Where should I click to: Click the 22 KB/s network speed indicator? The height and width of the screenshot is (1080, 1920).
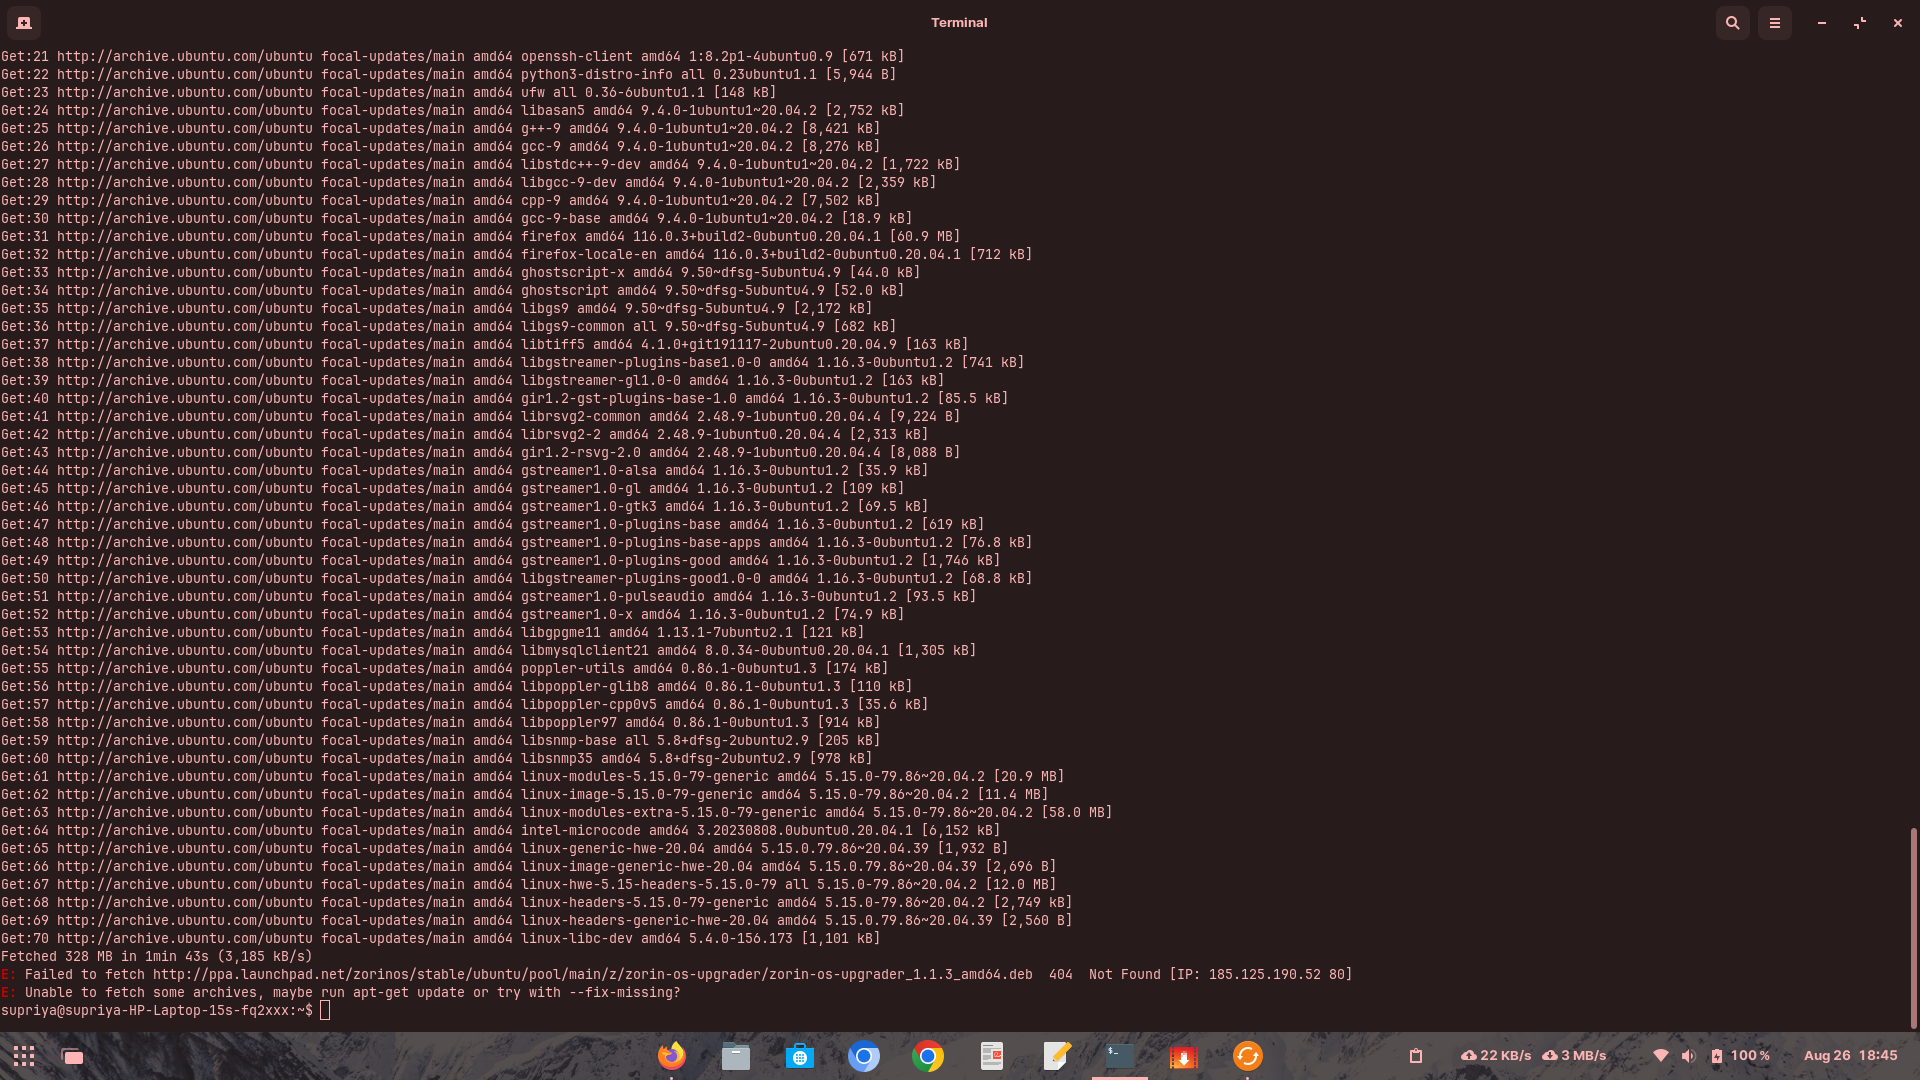(1496, 1056)
